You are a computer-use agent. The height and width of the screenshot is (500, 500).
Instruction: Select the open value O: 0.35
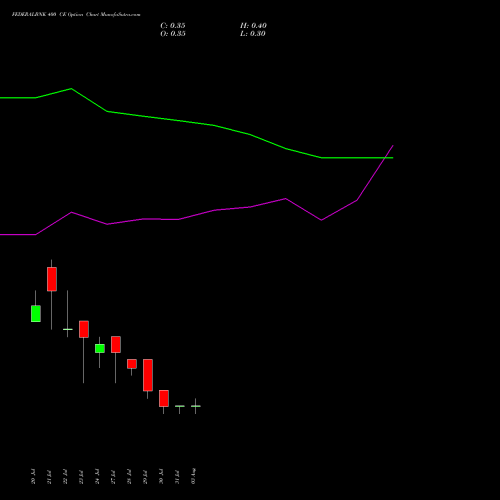coord(173,34)
